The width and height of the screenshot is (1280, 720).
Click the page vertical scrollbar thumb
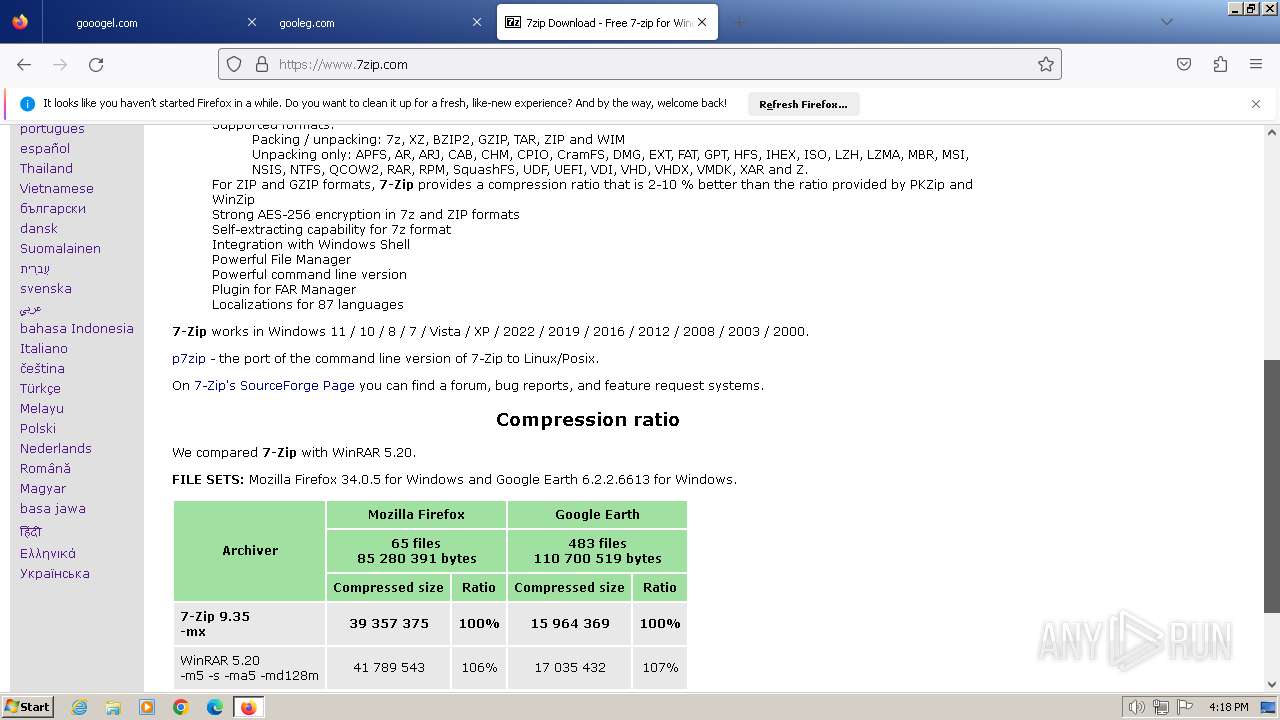pos(1272,486)
